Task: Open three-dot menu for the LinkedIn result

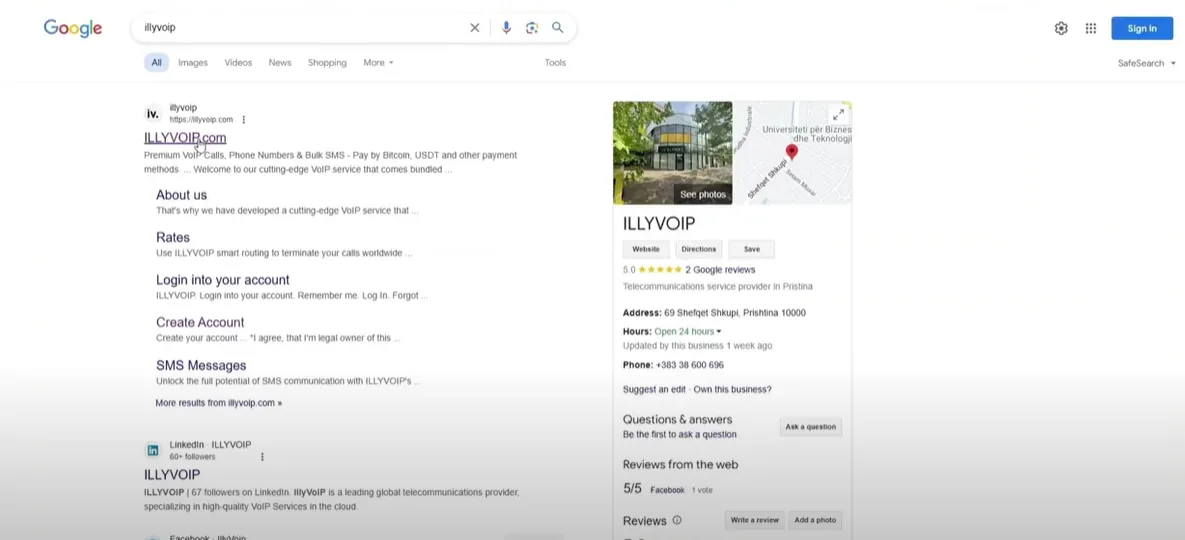Action: (x=262, y=457)
